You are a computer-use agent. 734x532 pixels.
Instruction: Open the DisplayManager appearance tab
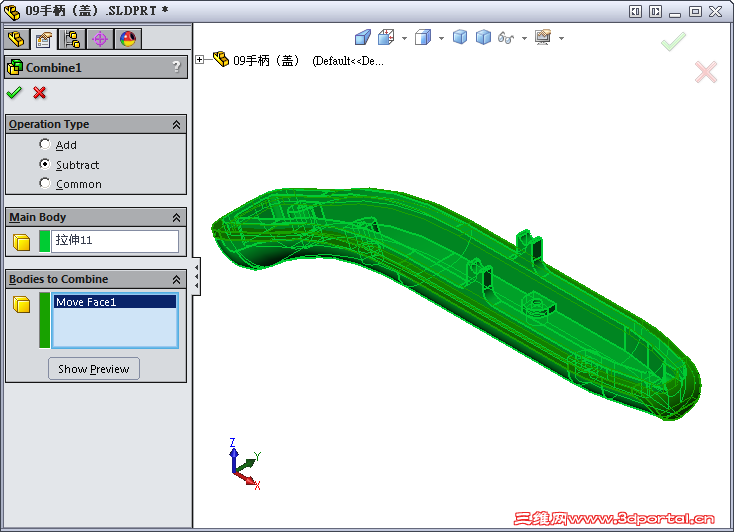point(127,39)
